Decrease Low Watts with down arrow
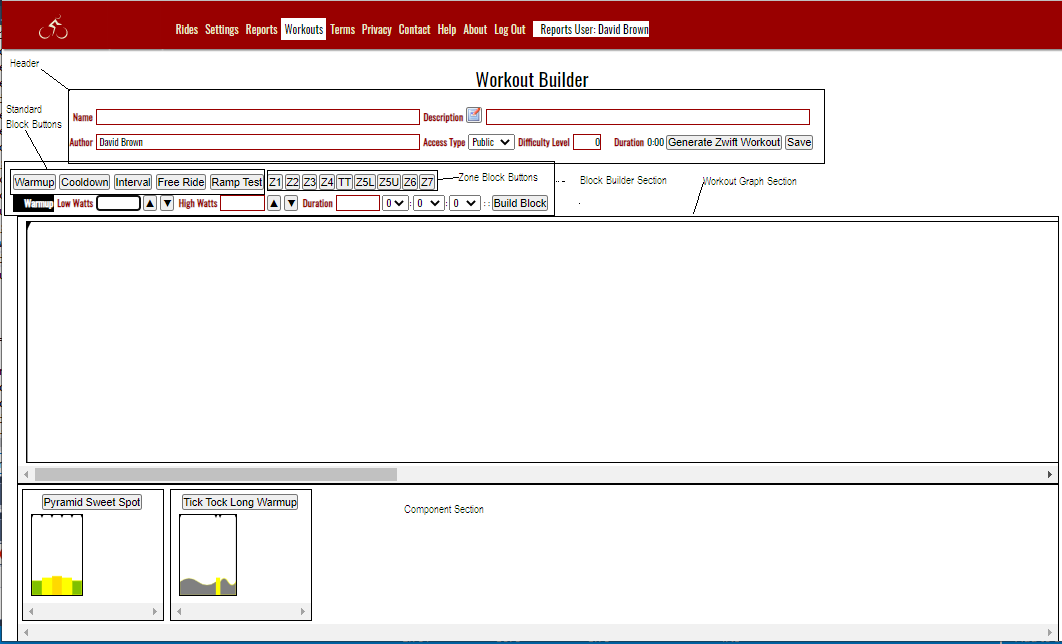 [x=167, y=203]
